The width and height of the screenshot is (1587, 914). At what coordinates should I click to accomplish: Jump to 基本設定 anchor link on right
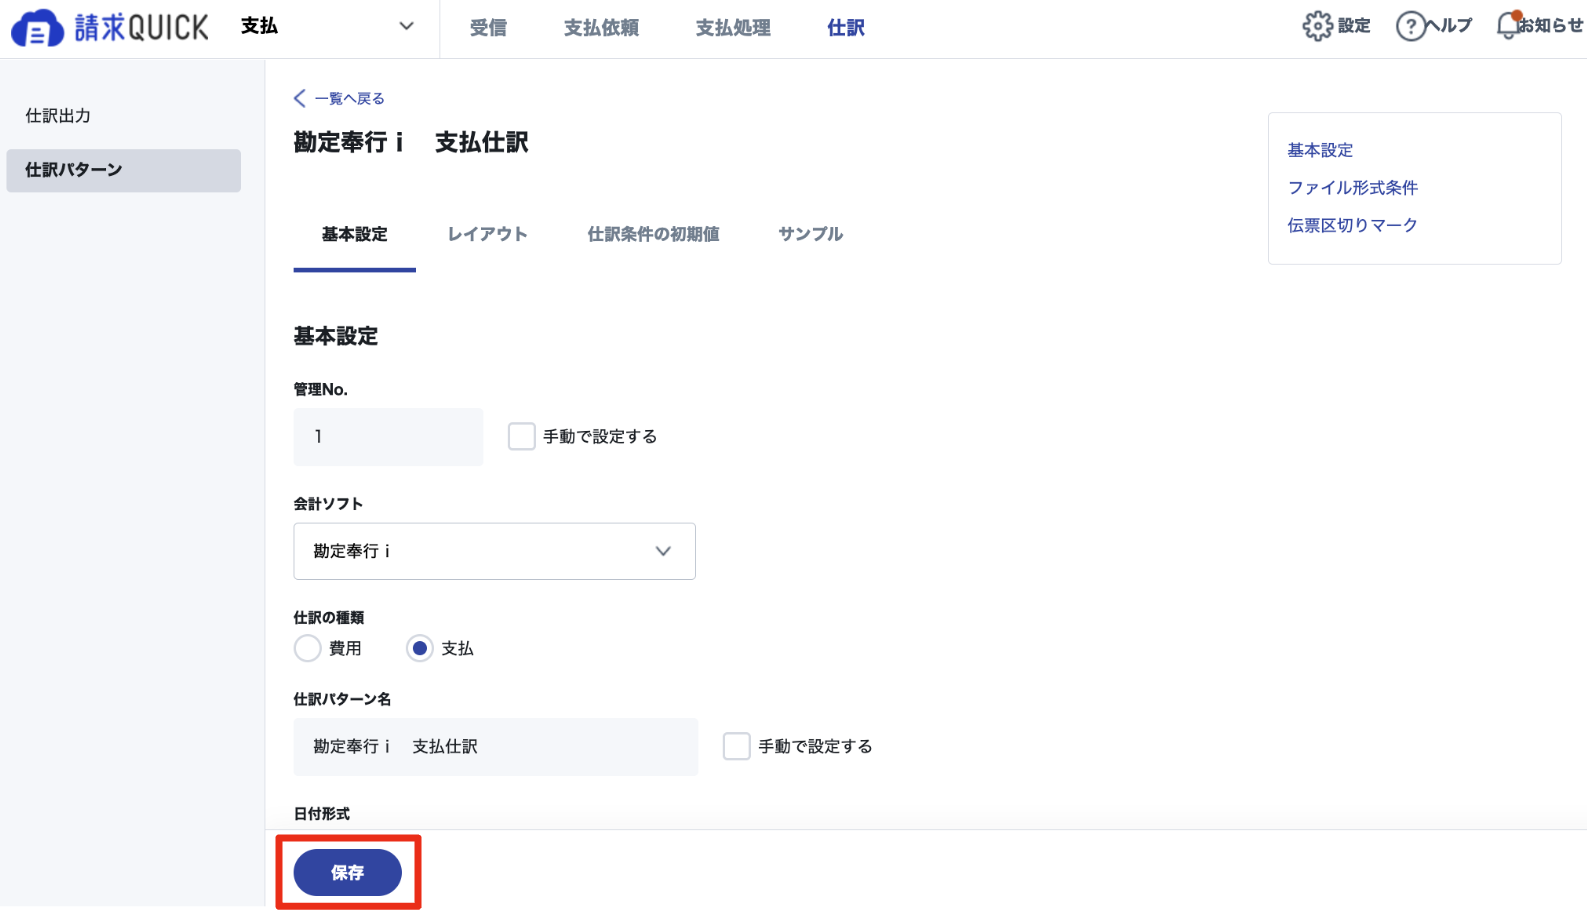pyautogui.click(x=1320, y=150)
